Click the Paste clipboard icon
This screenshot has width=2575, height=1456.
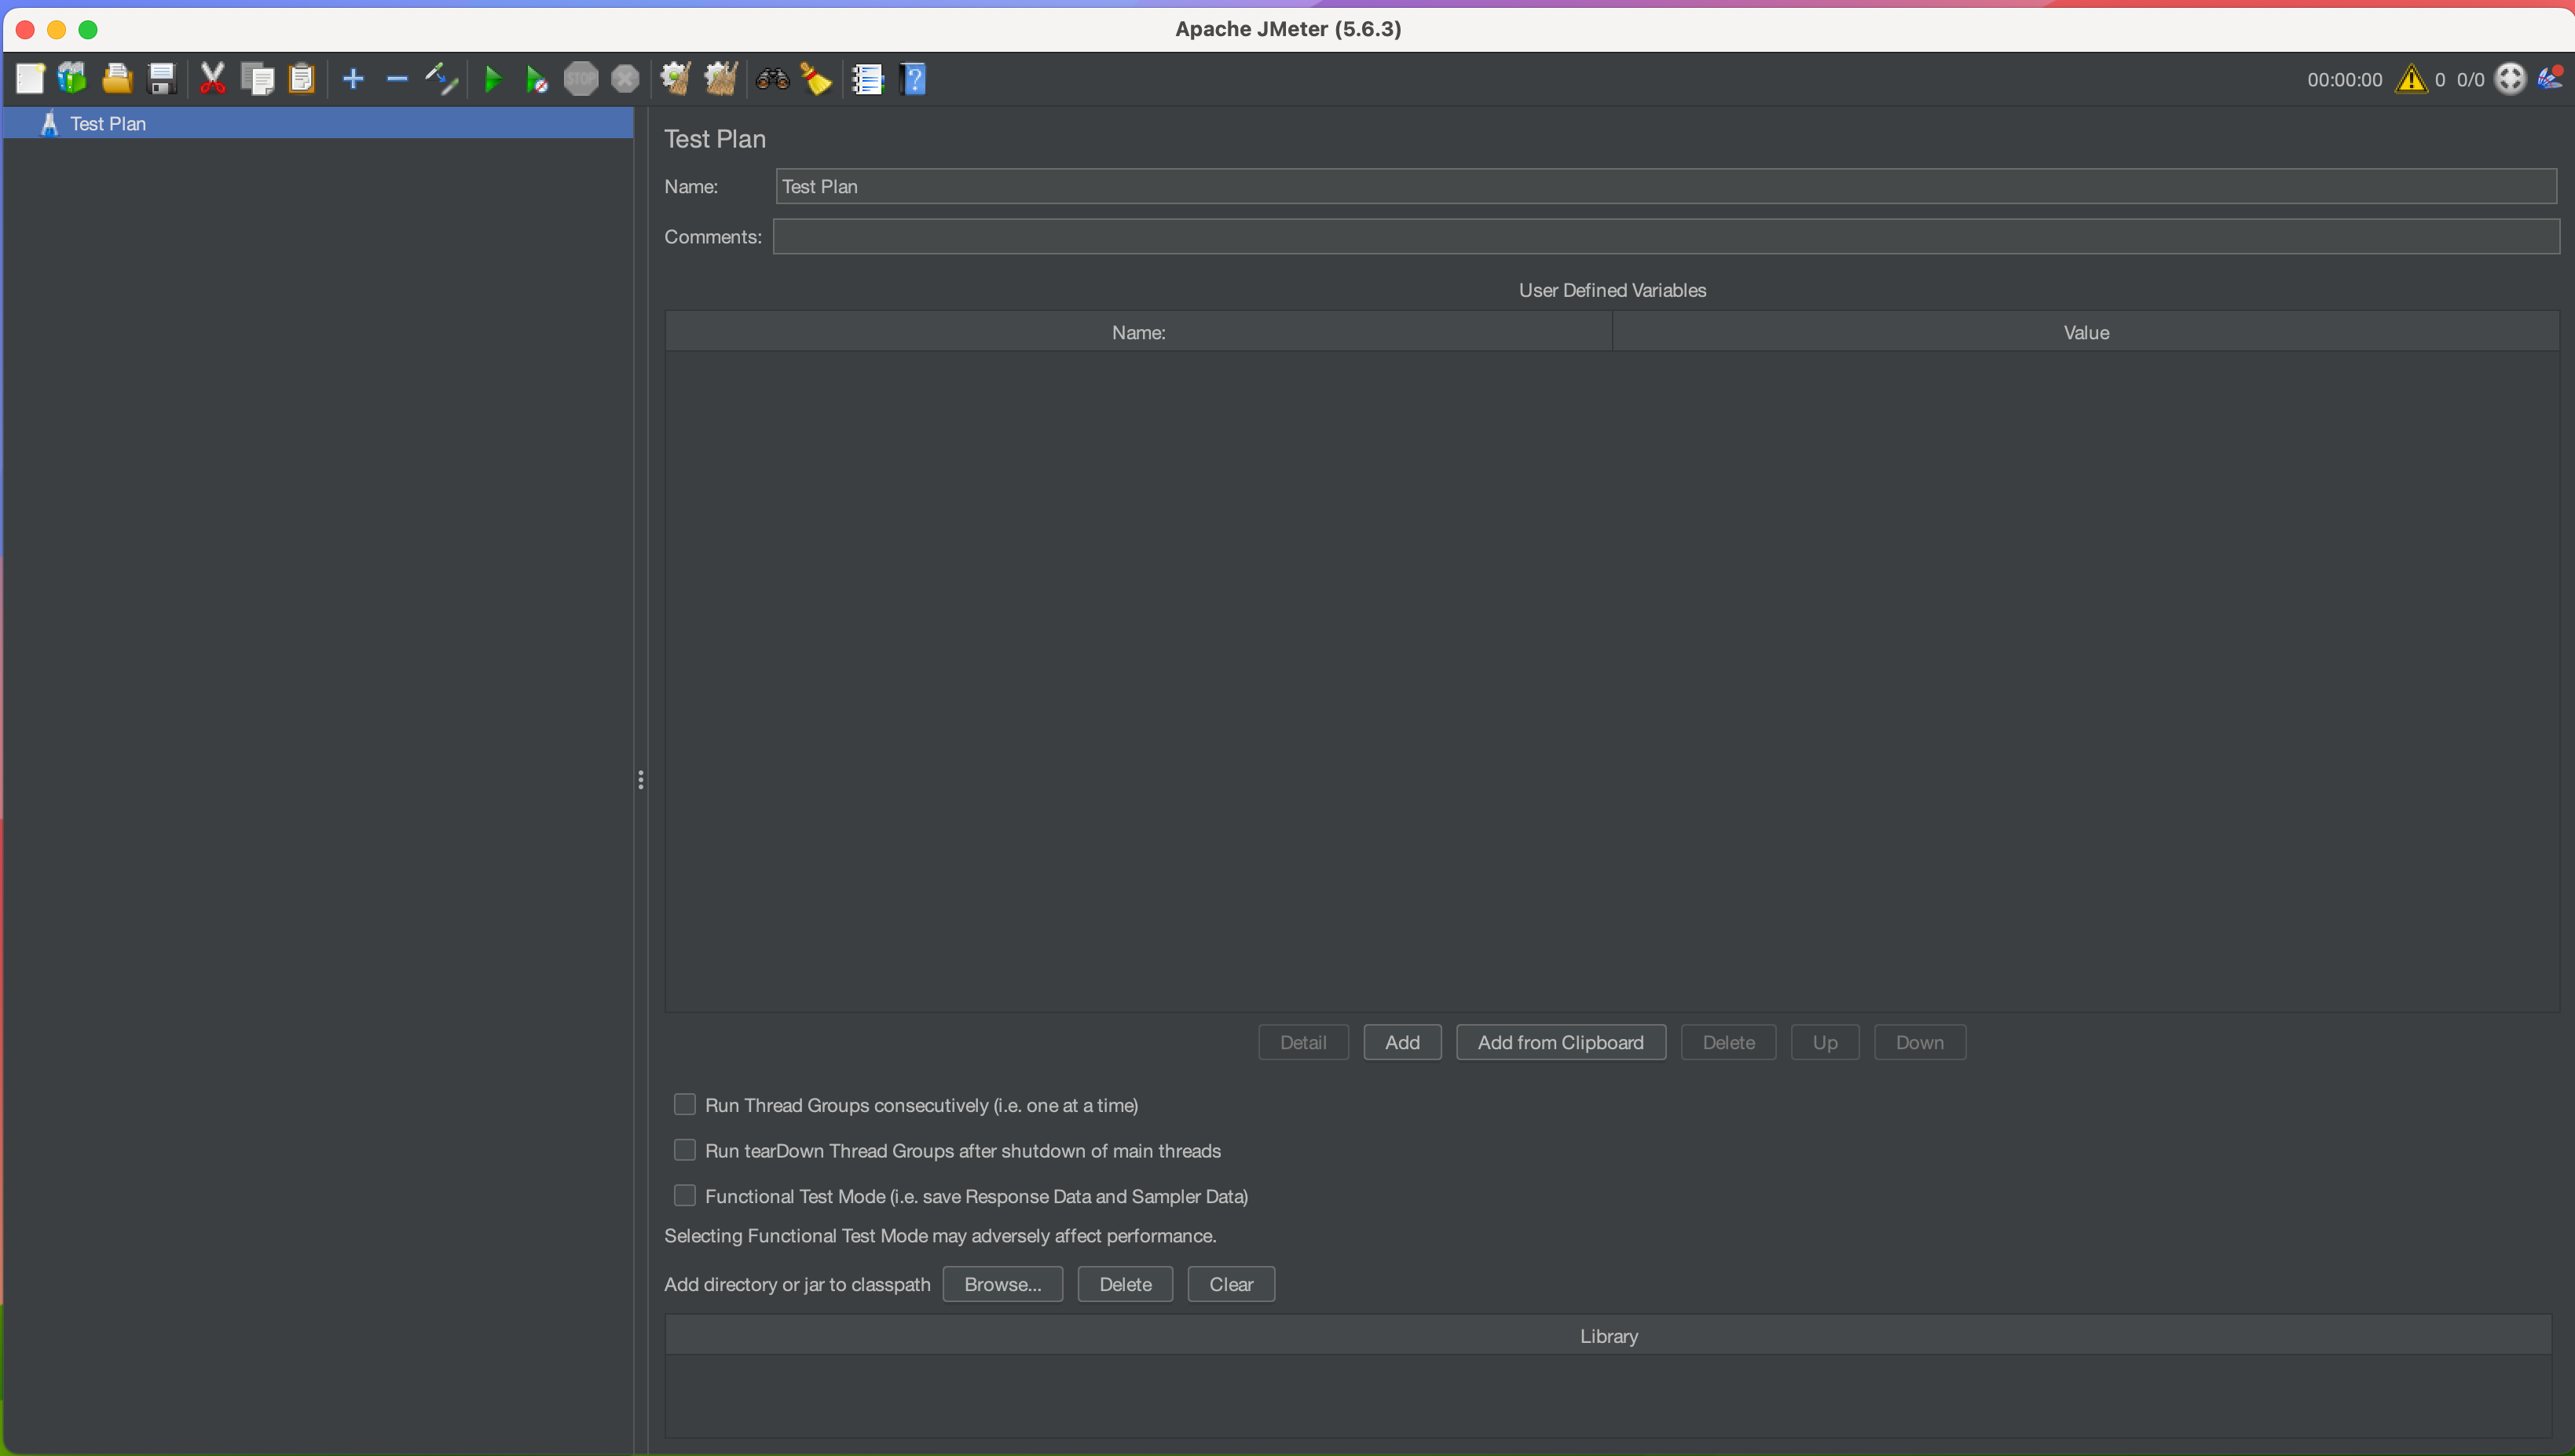pyautogui.click(x=301, y=79)
